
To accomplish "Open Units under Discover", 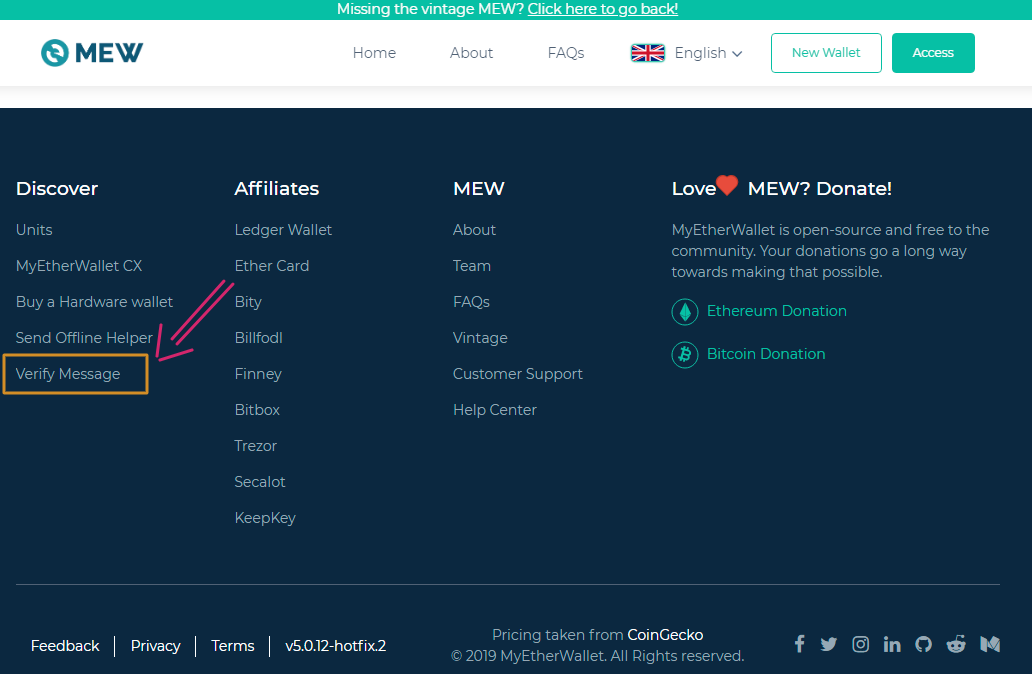I will [x=34, y=230].
